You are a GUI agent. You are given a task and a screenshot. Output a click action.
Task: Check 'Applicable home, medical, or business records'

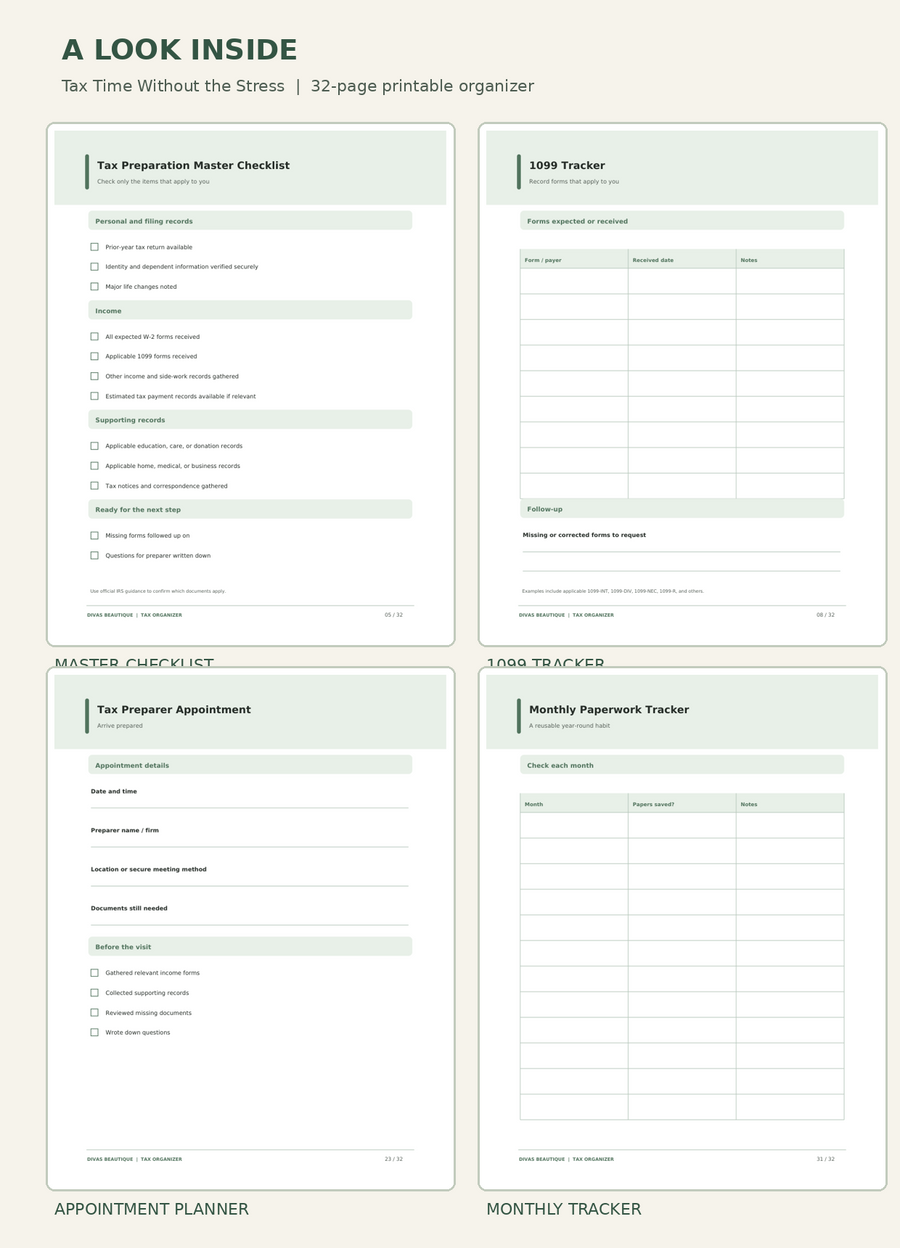[94, 466]
